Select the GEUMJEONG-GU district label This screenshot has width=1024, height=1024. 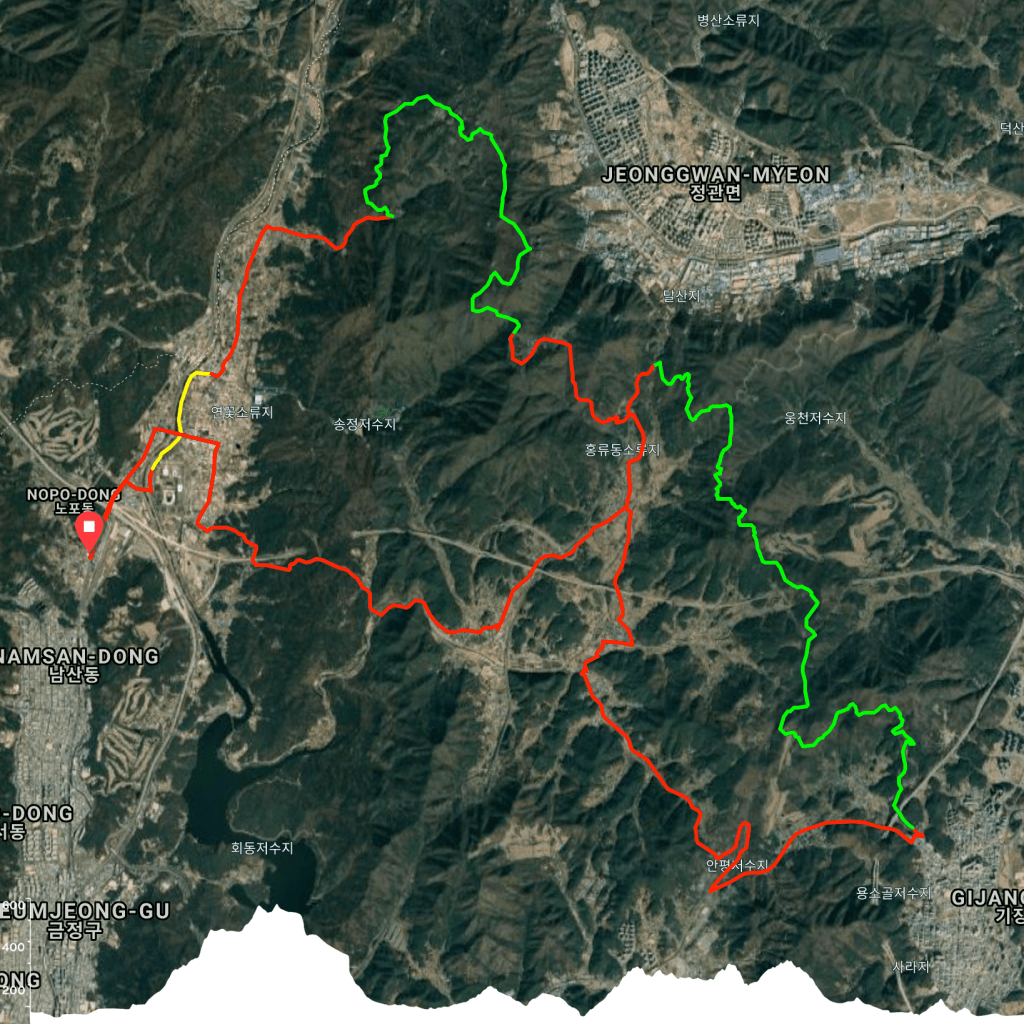tap(85, 911)
